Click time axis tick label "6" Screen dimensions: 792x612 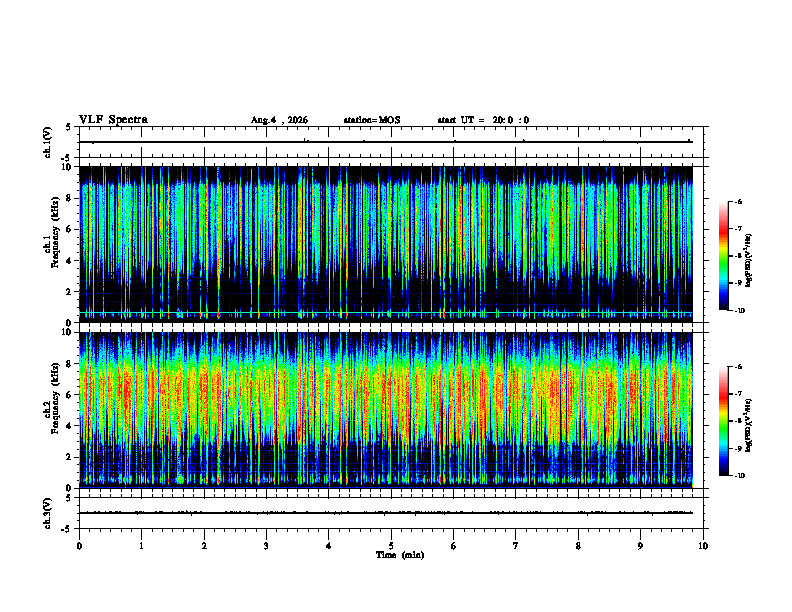(x=454, y=546)
